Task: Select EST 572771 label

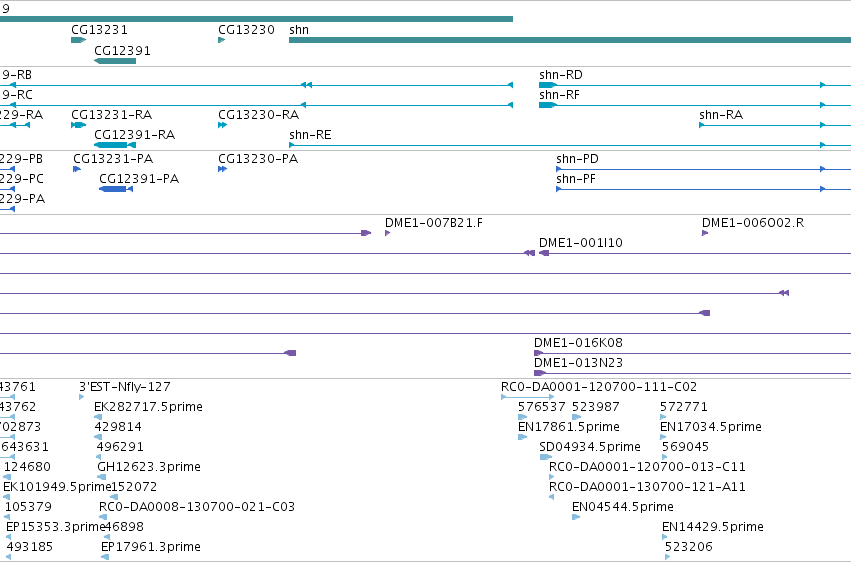Action: tap(684, 407)
